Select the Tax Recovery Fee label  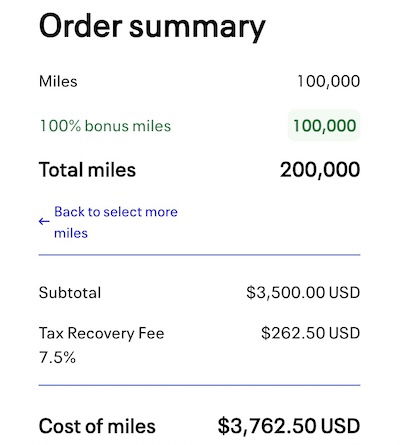(x=102, y=333)
